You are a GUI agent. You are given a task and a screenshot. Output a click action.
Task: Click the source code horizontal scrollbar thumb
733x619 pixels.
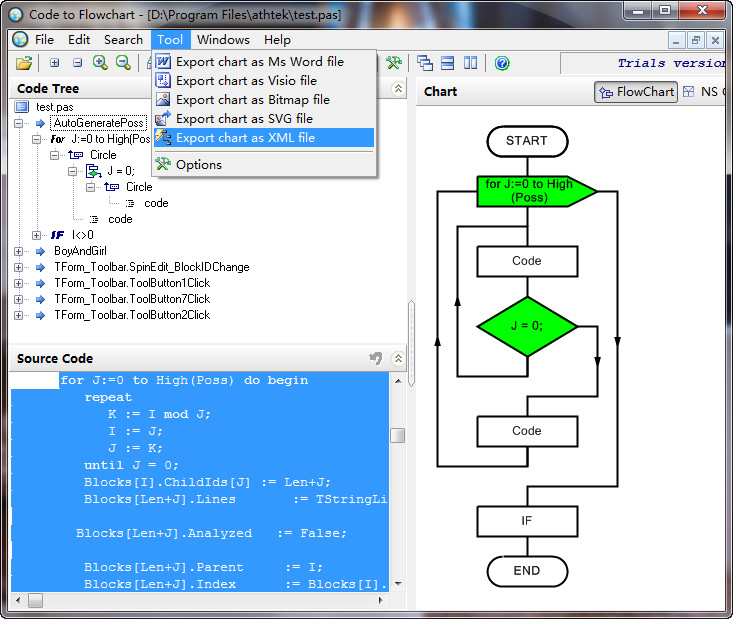pyautogui.click(x=35, y=600)
